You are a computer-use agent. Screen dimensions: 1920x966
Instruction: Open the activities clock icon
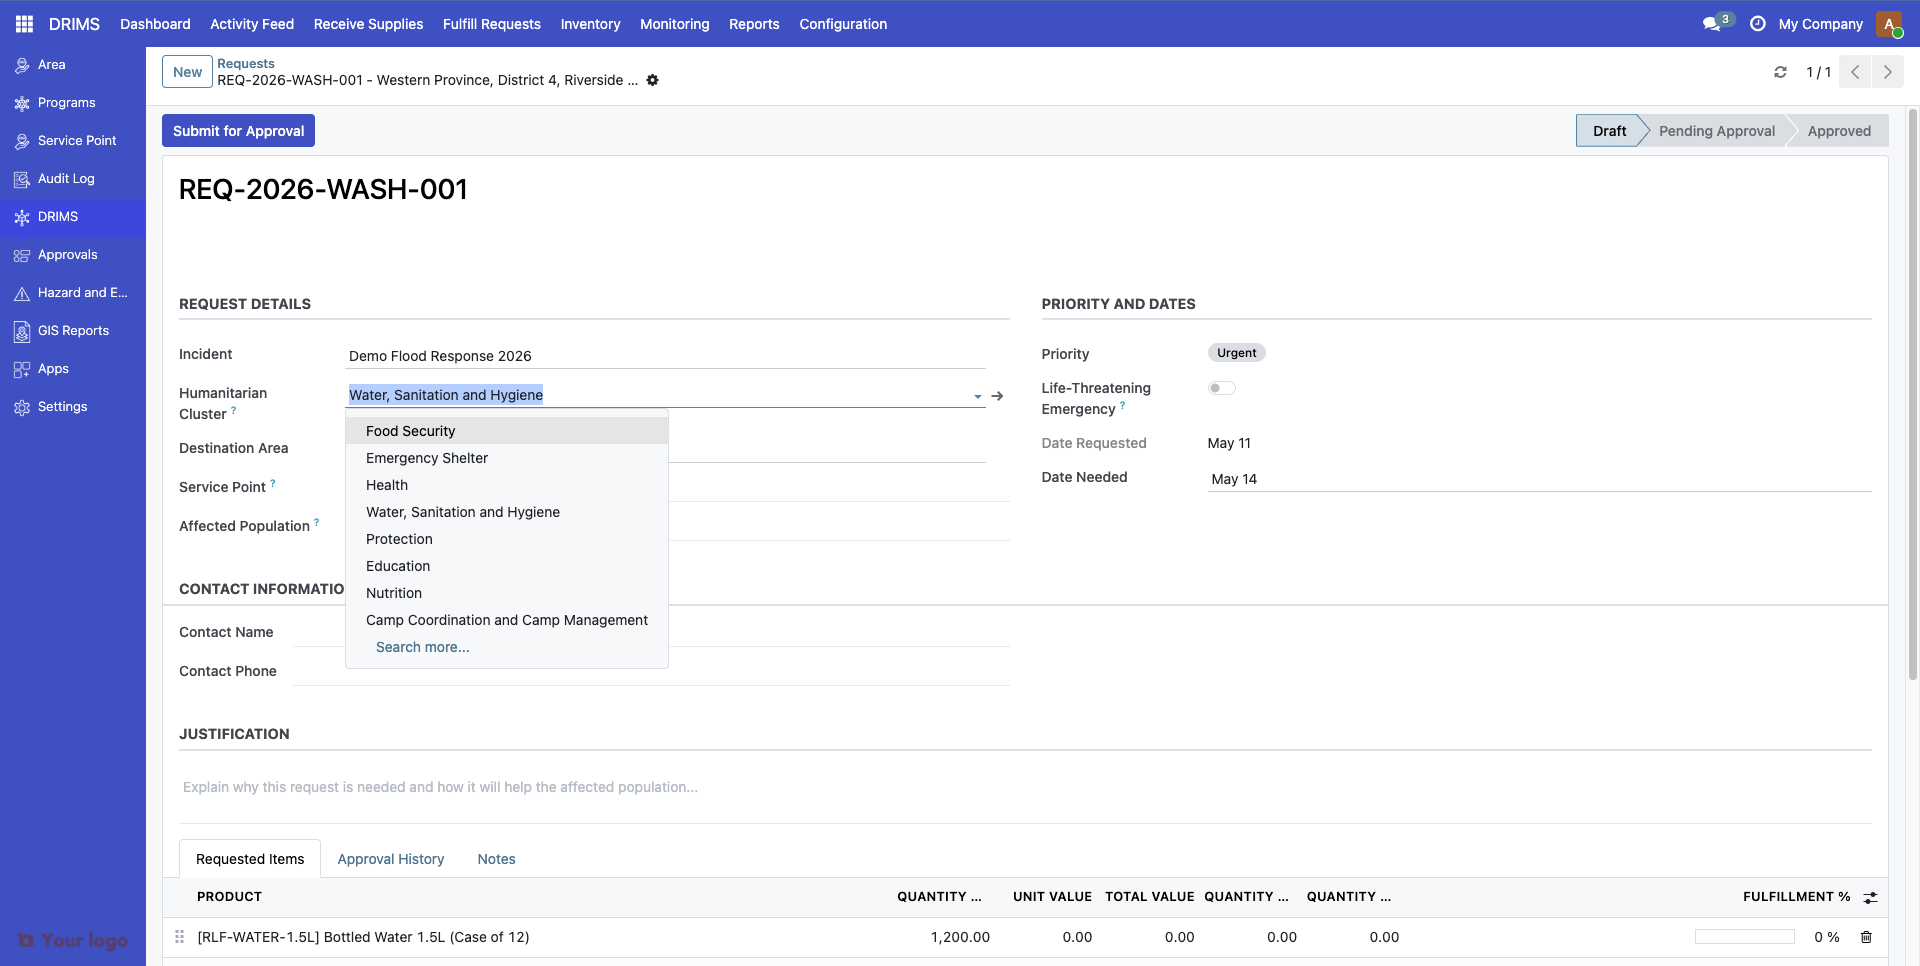1757,24
